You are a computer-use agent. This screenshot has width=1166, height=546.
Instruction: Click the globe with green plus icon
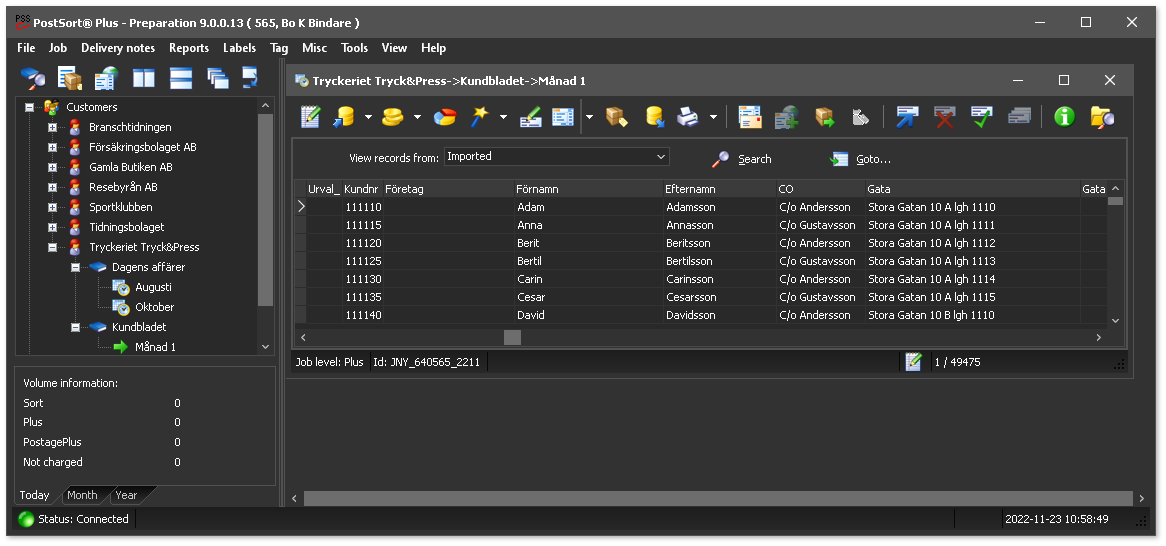click(787, 117)
